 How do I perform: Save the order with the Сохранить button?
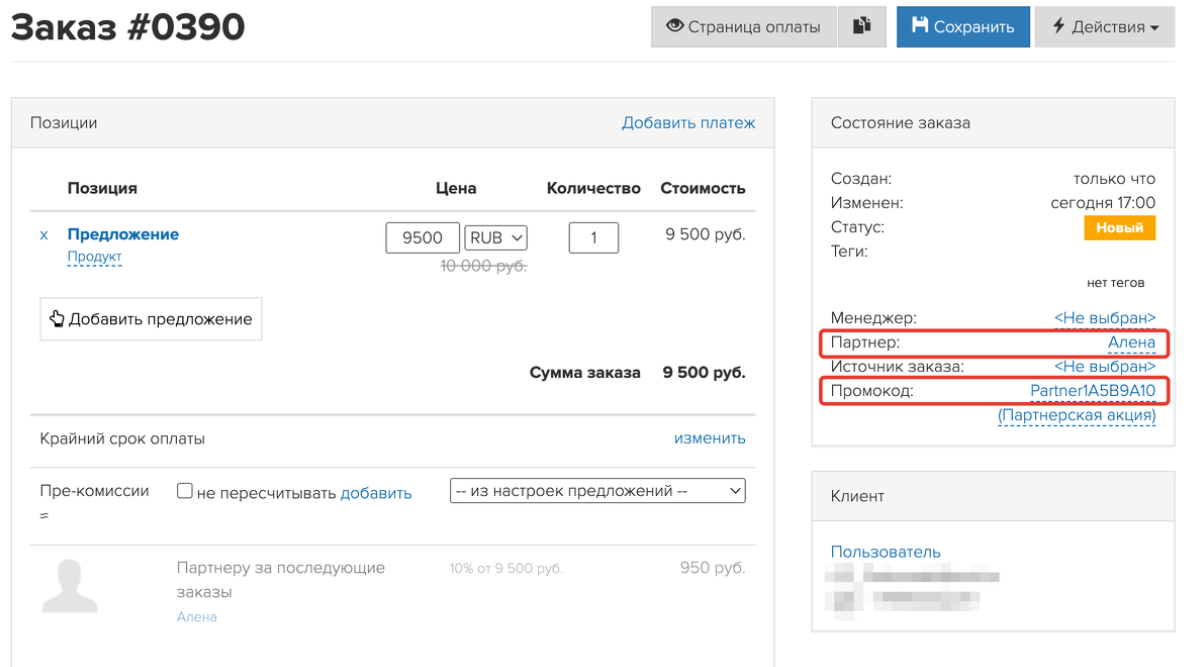click(962, 27)
